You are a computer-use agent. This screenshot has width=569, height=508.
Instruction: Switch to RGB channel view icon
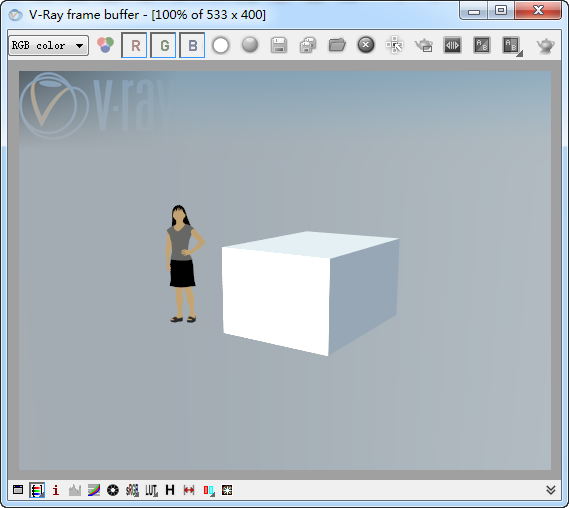coord(105,45)
